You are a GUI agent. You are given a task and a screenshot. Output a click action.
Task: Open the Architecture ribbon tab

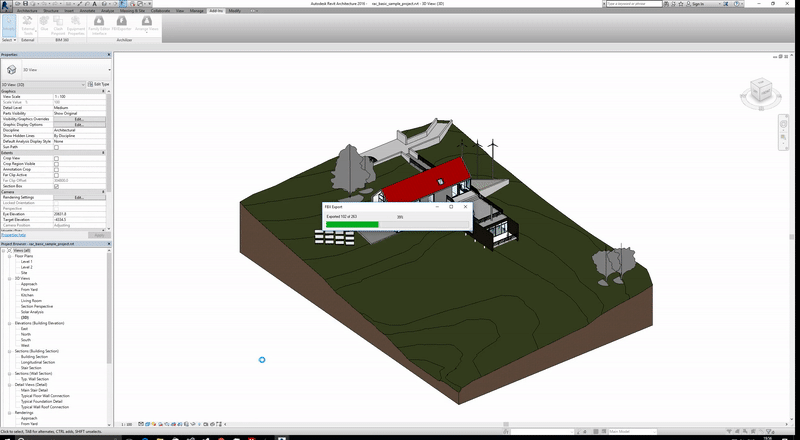pos(27,11)
